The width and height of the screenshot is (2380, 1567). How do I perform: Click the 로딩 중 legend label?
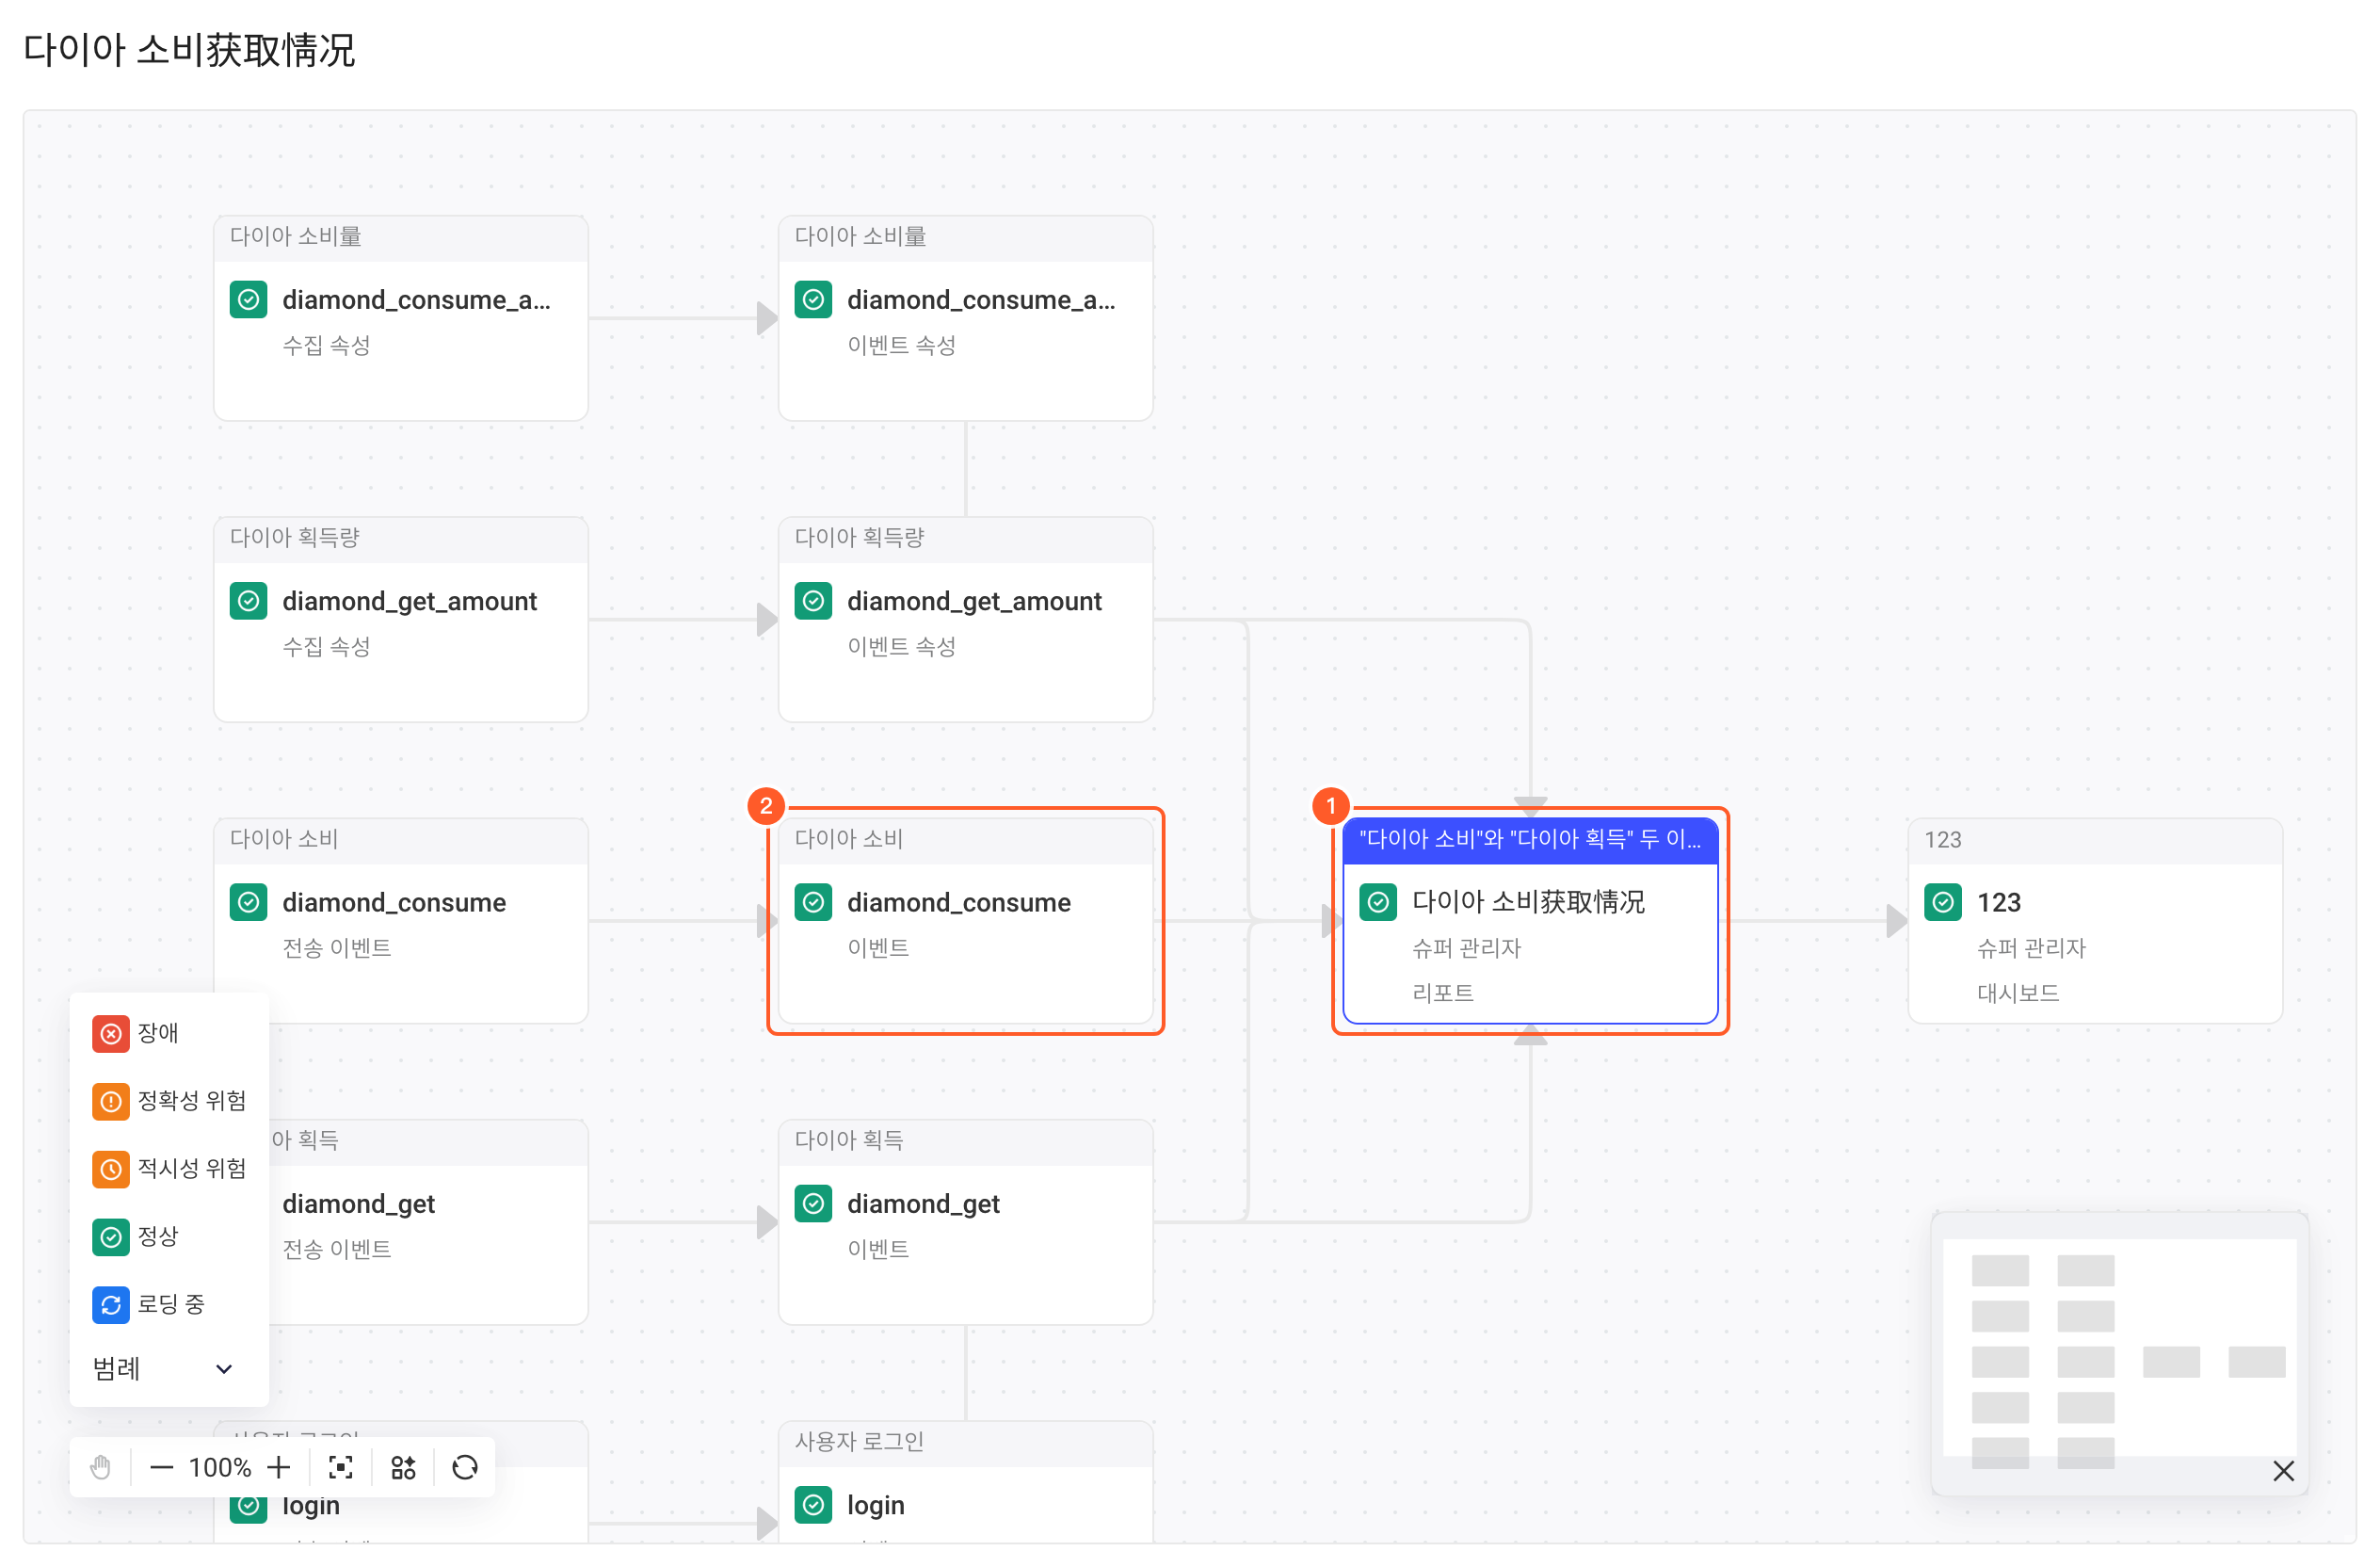click(171, 1305)
